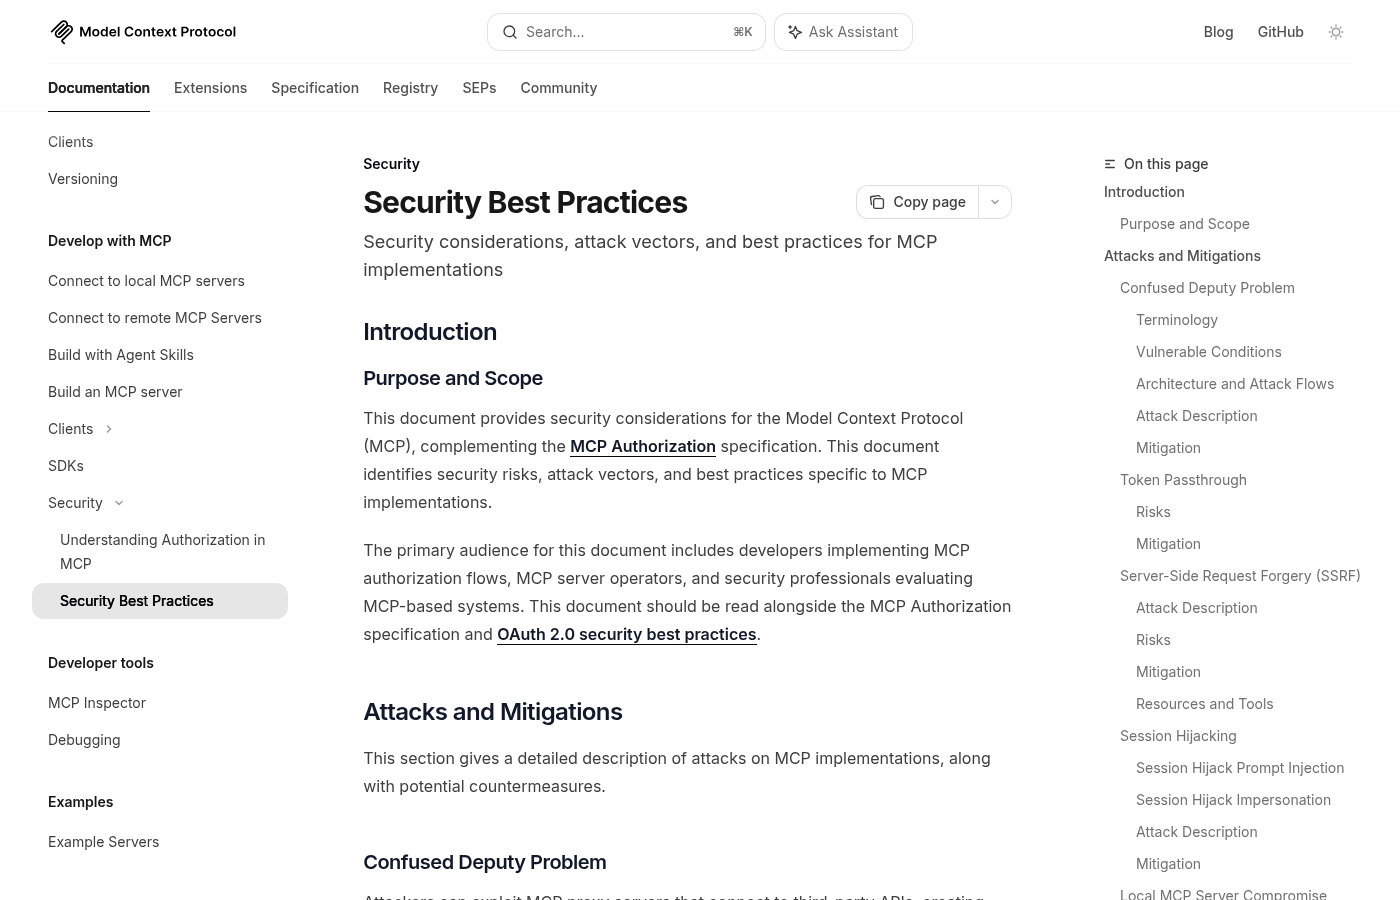Jump to Architecture and Attack Flows

[1235, 384]
